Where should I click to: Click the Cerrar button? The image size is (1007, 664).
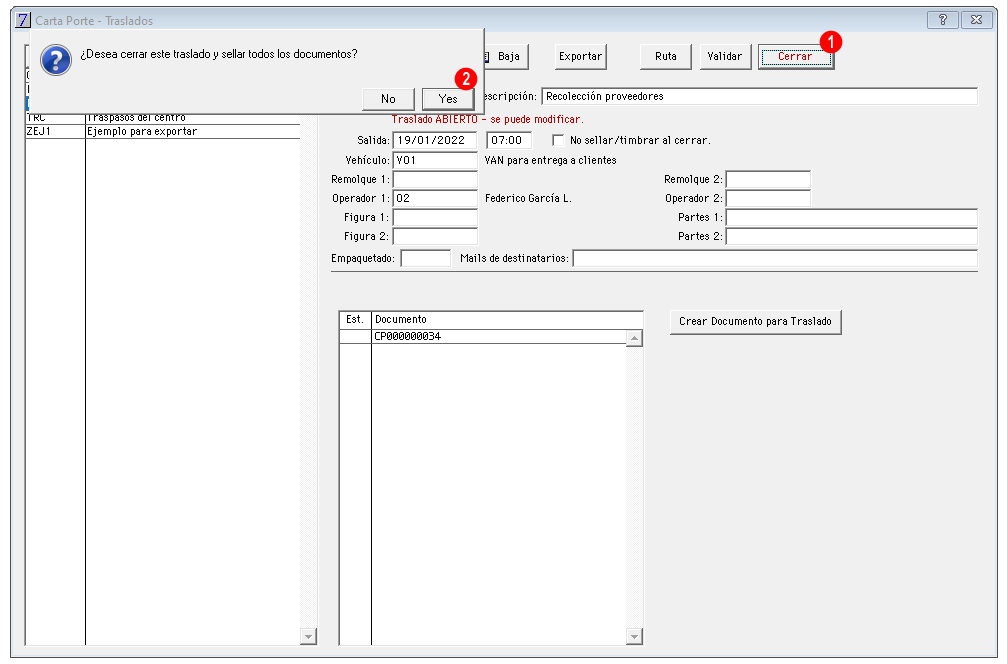[795, 57]
